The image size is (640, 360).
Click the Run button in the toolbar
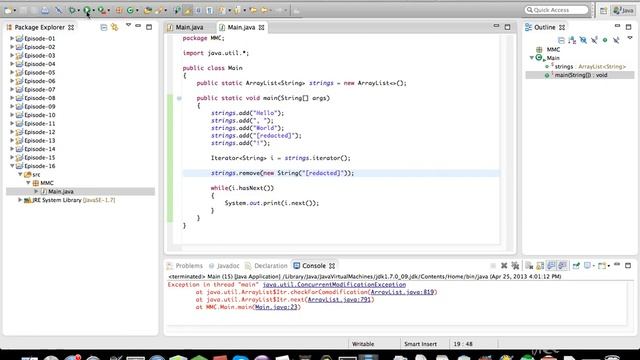pyautogui.click(x=87, y=10)
